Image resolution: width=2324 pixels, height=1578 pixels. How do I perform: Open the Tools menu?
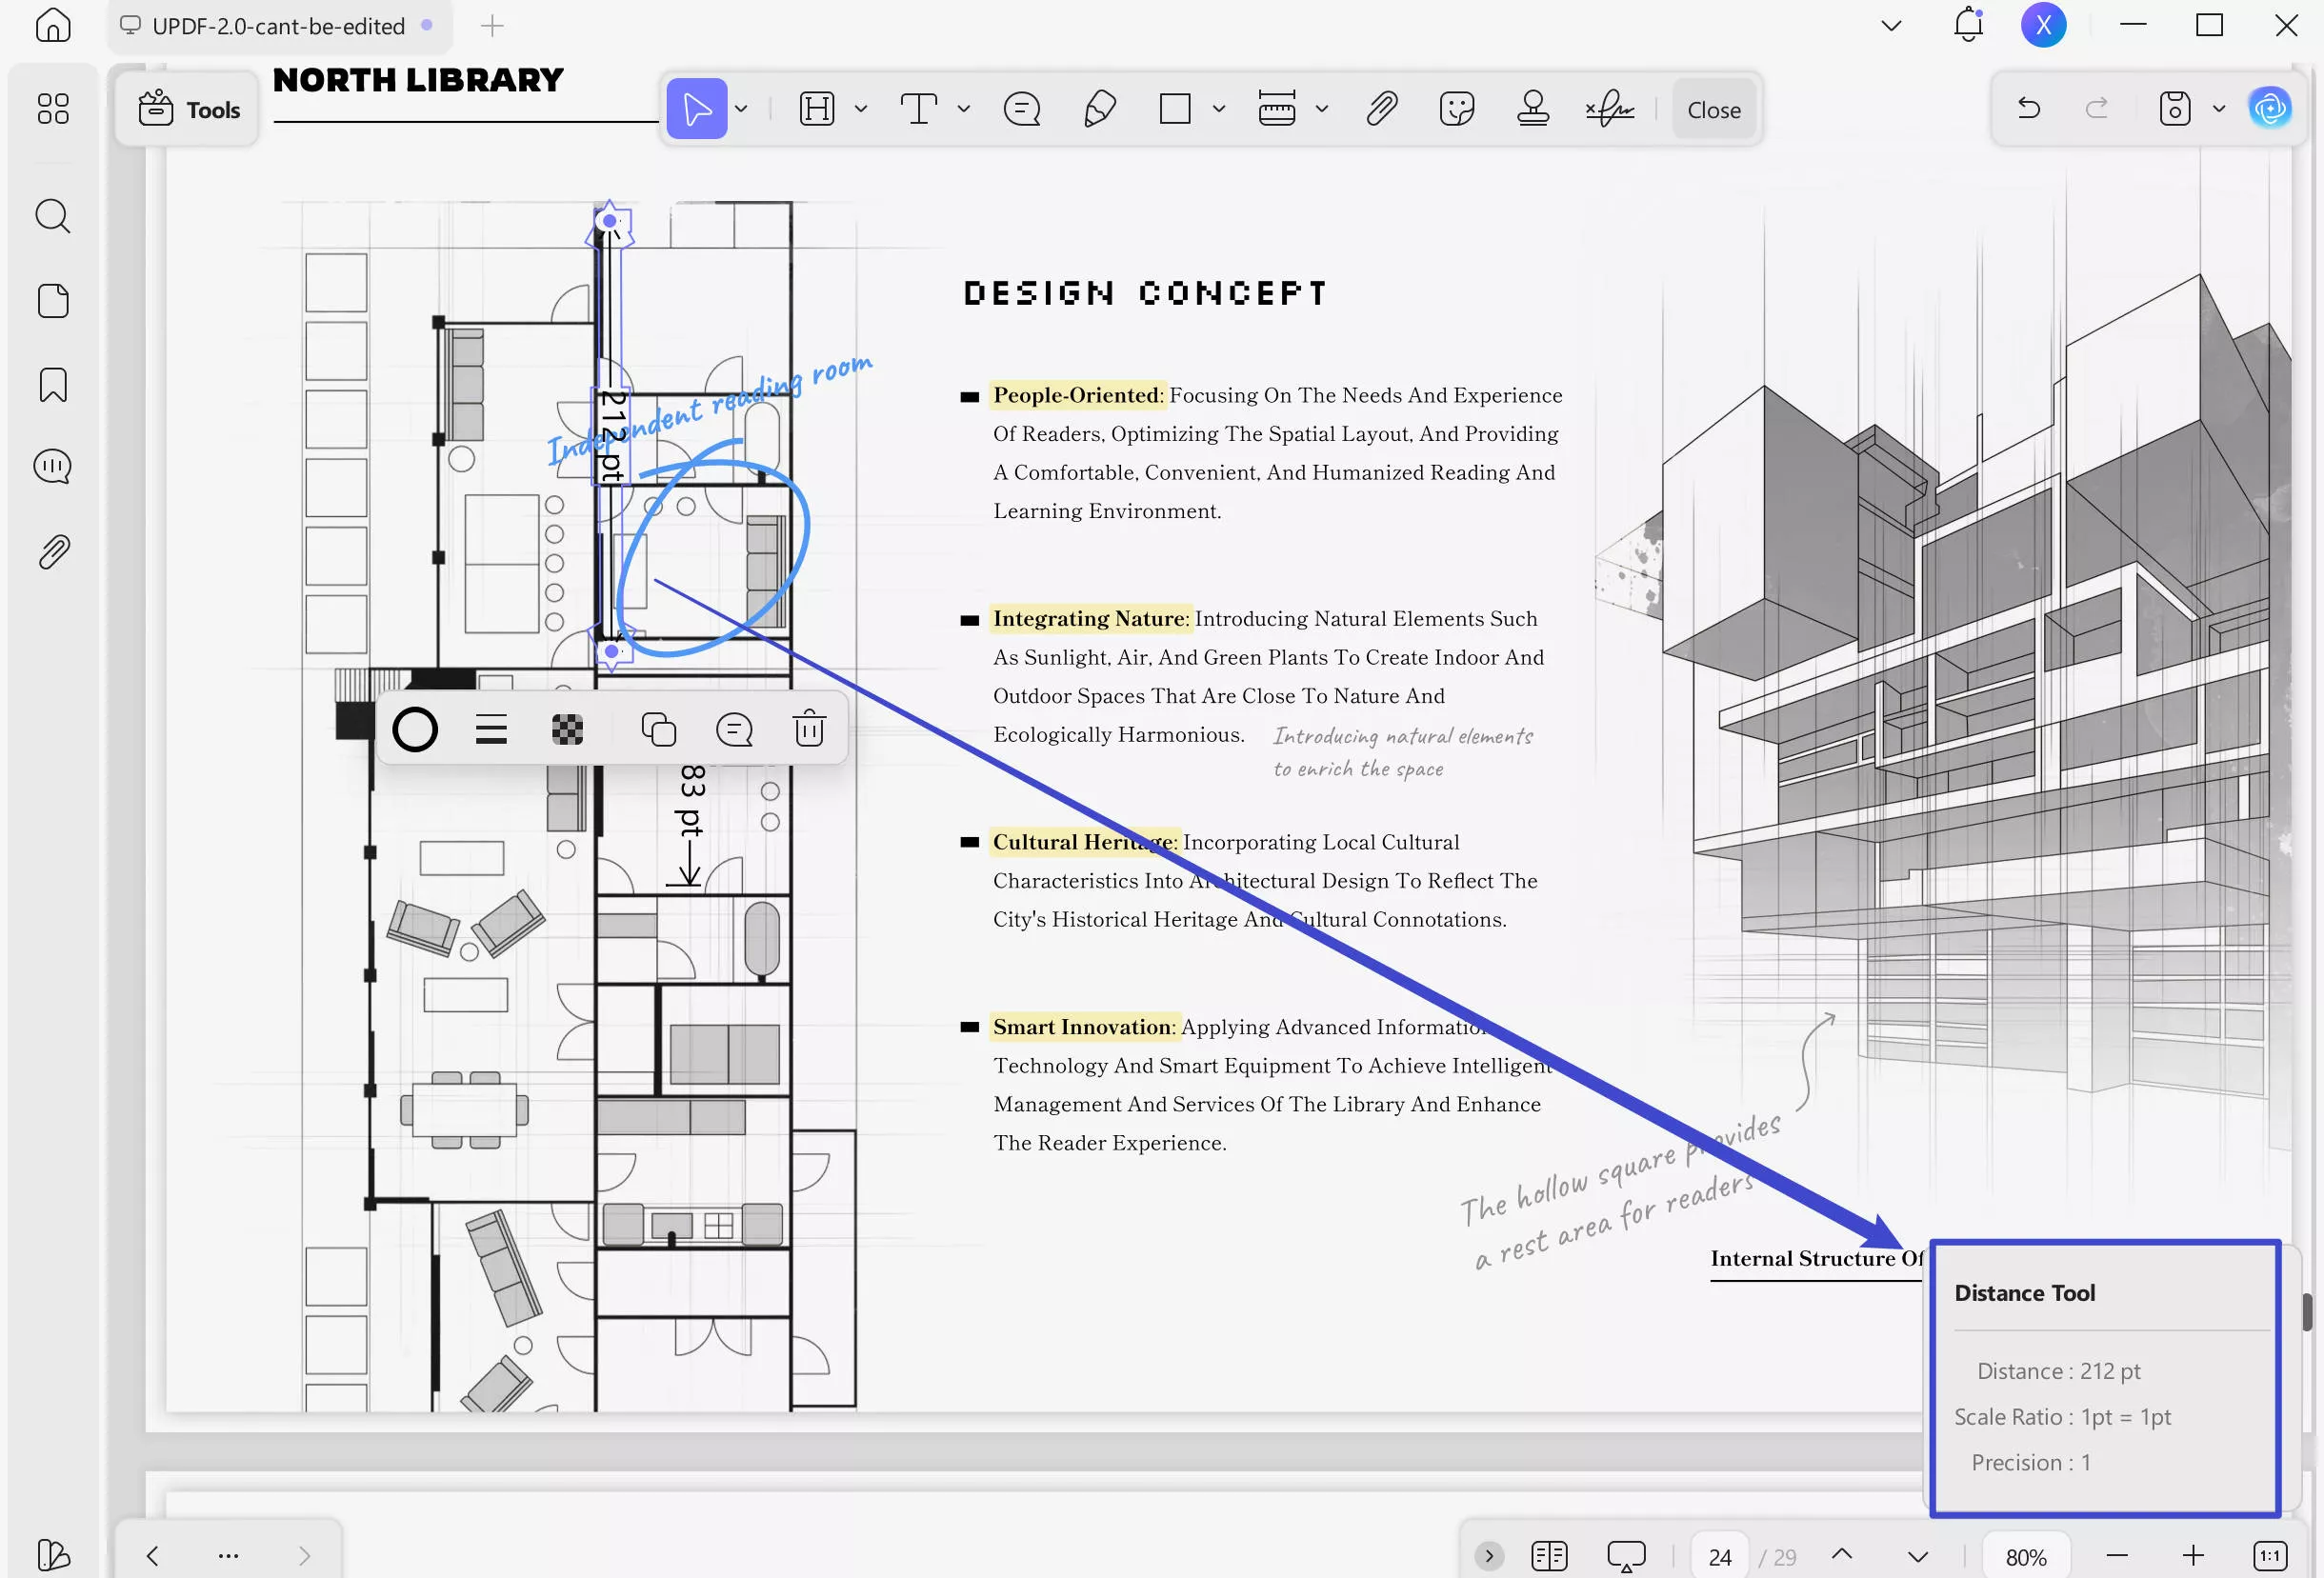pos(189,109)
